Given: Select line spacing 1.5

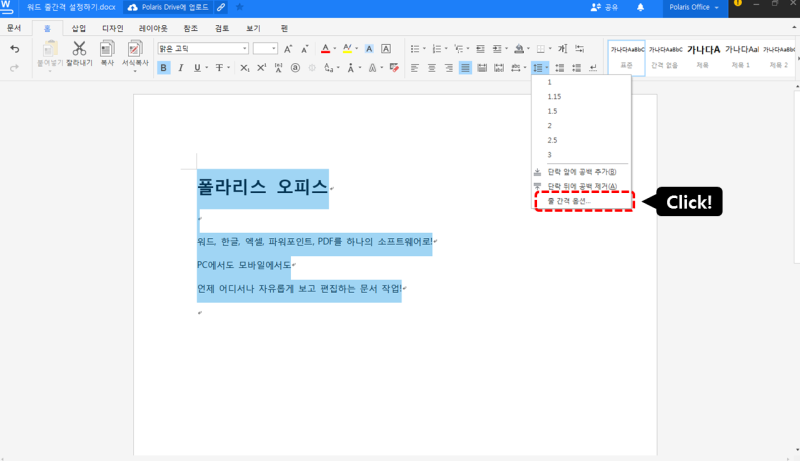Looking at the screenshot, I should pyautogui.click(x=581, y=111).
